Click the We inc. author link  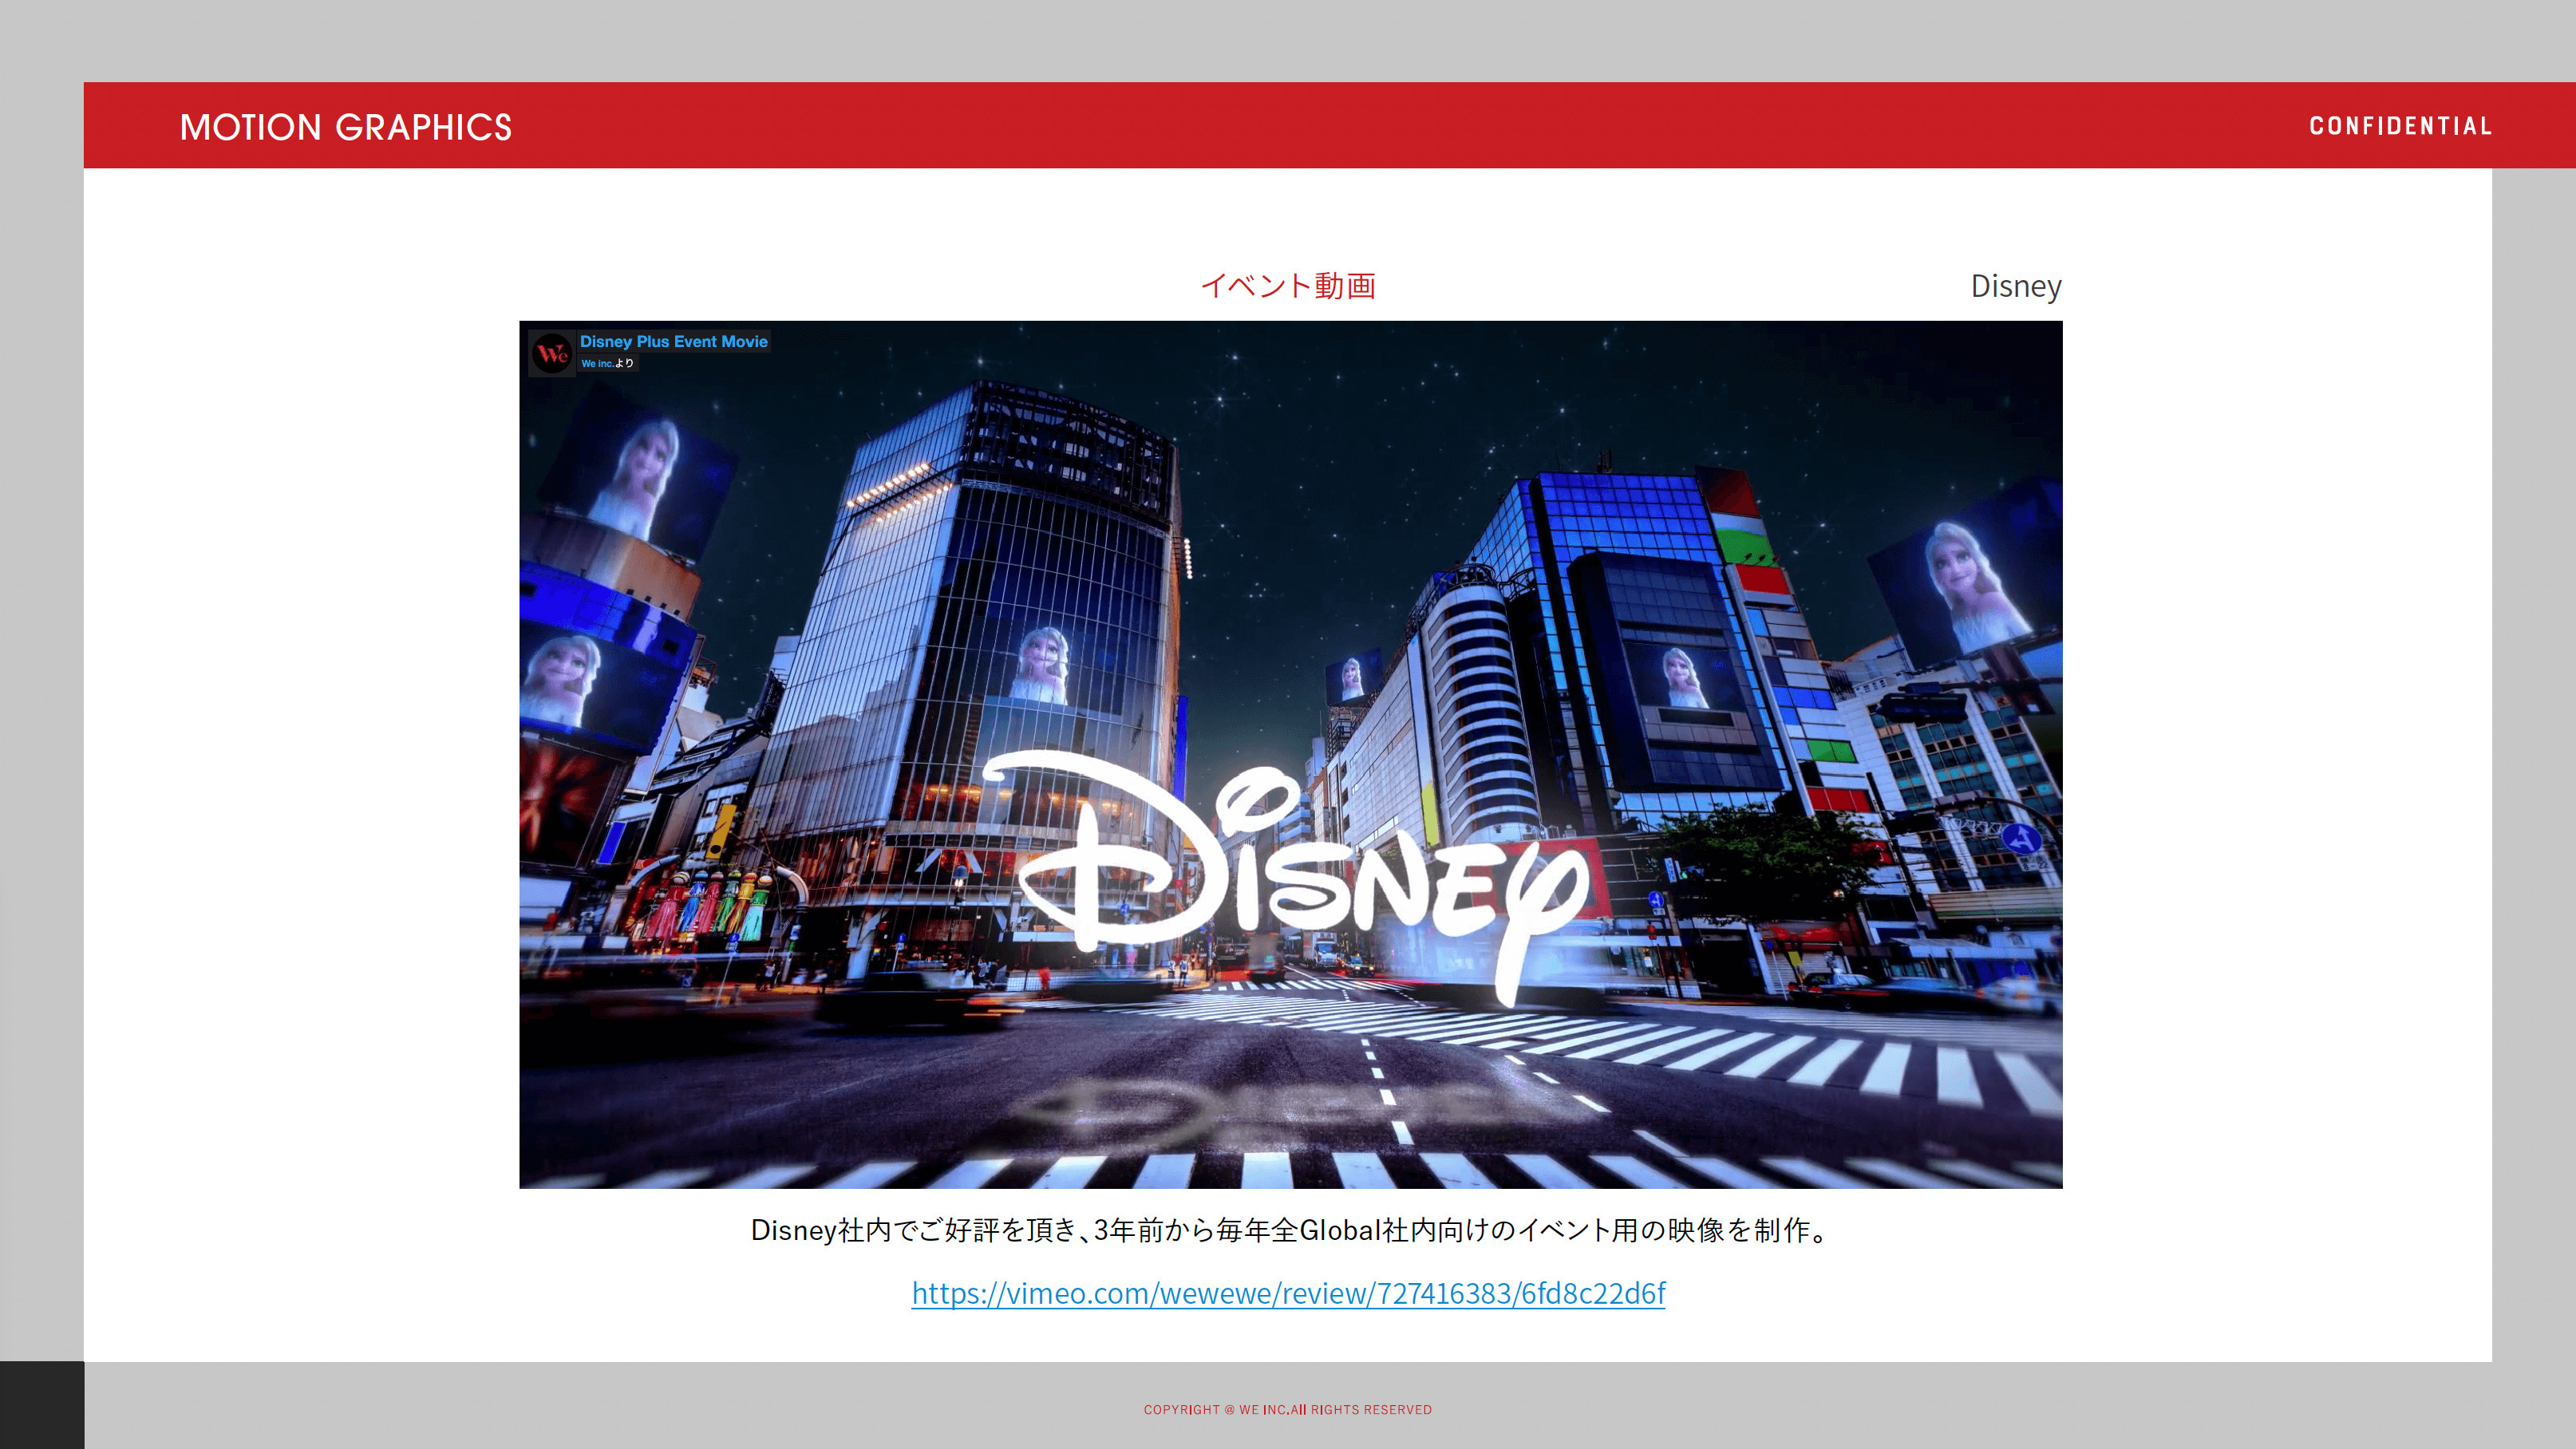pos(597,364)
